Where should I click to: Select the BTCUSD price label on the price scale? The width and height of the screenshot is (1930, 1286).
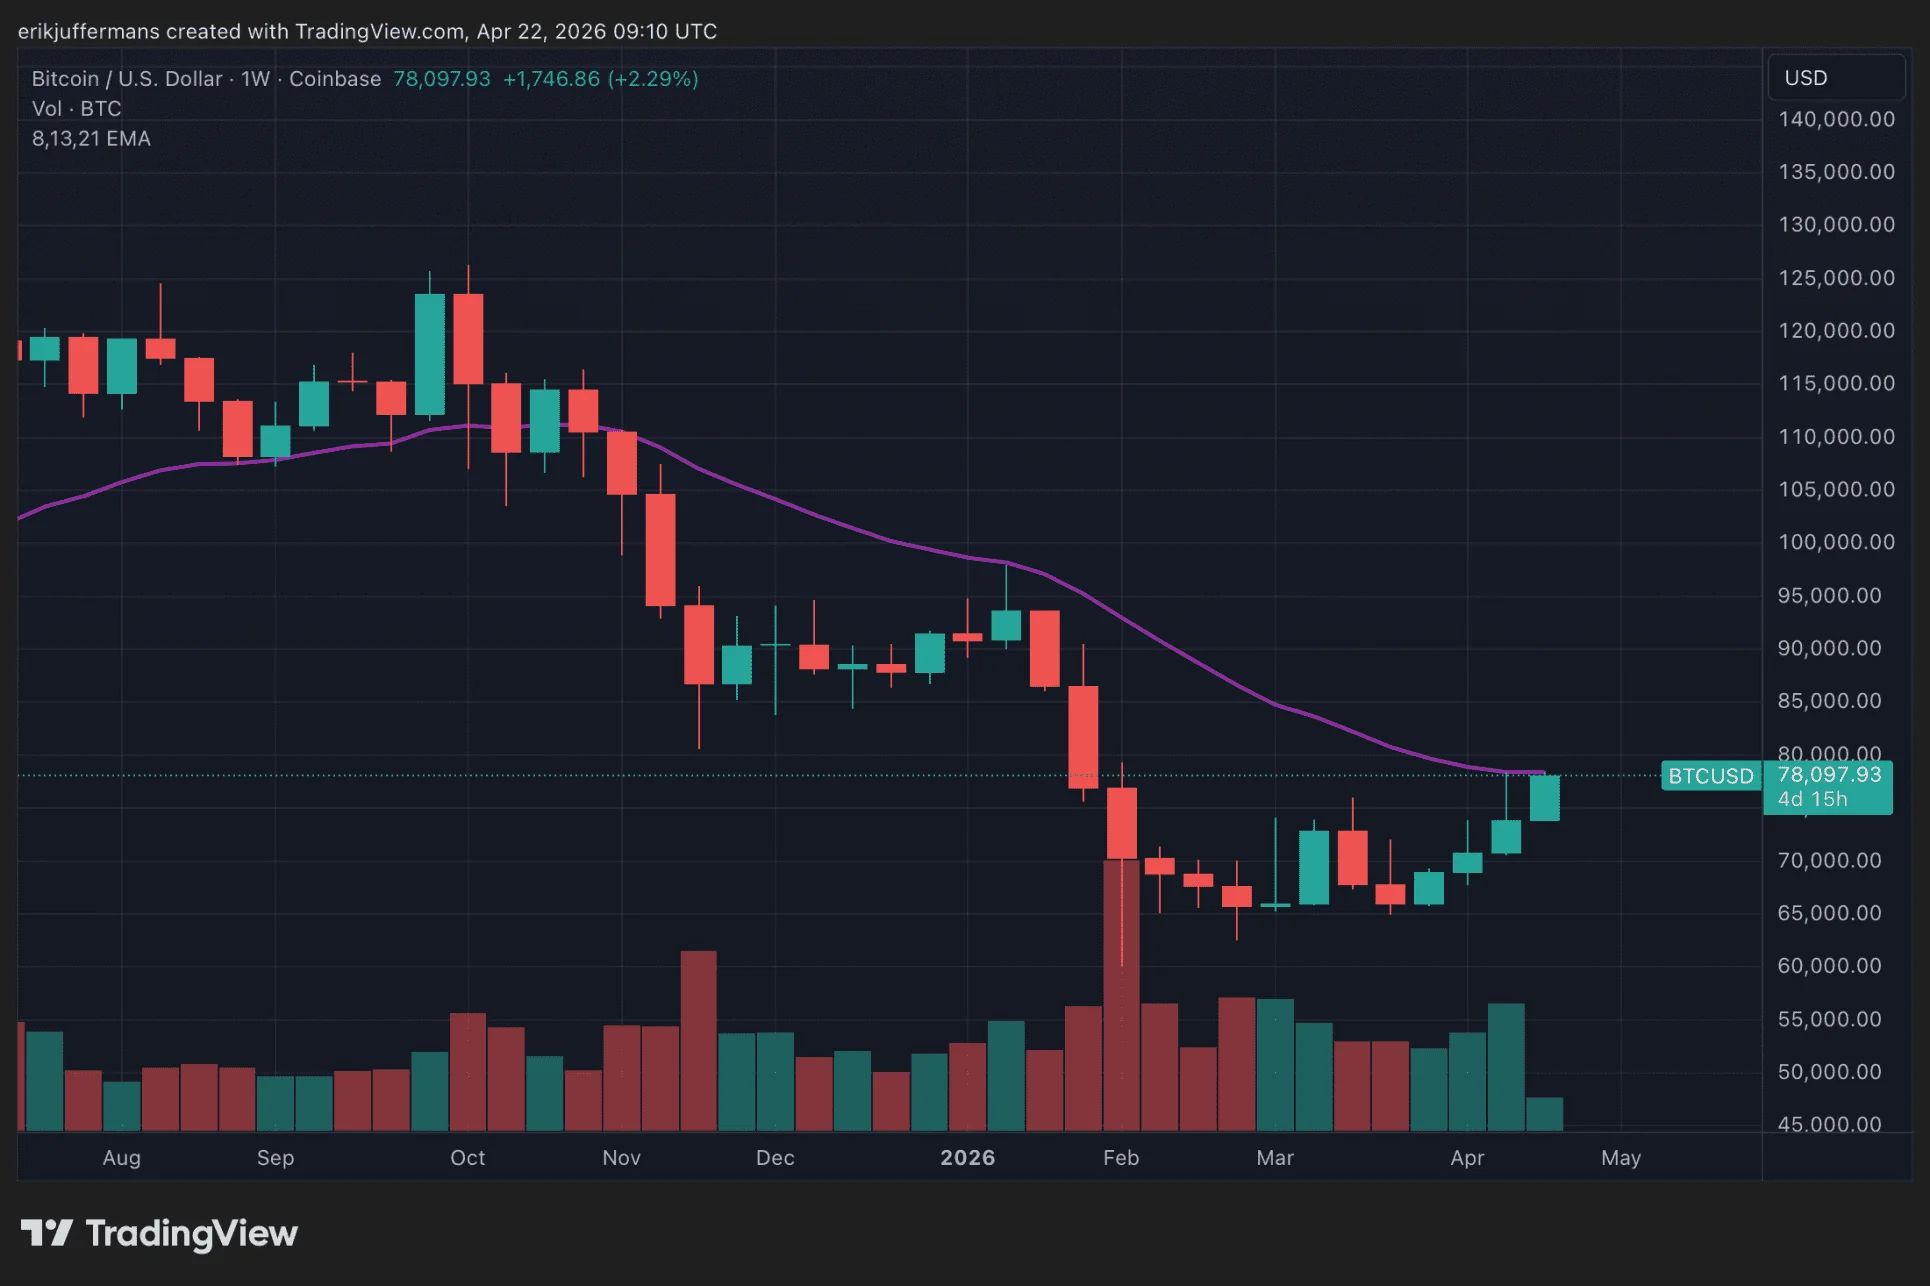pyautogui.click(x=1710, y=776)
